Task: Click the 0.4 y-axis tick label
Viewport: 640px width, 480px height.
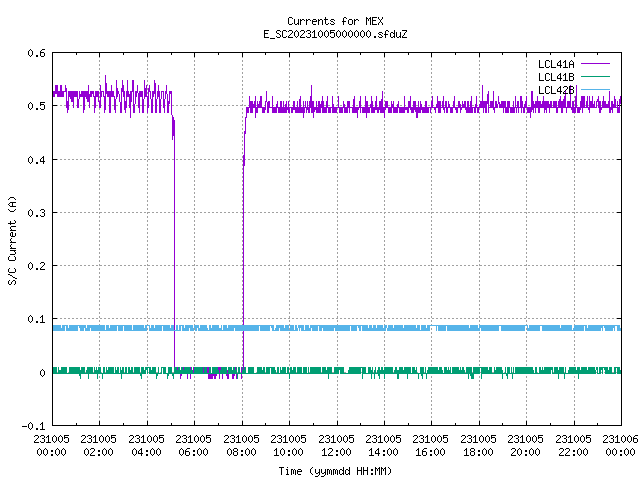Action: pyautogui.click(x=36, y=160)
